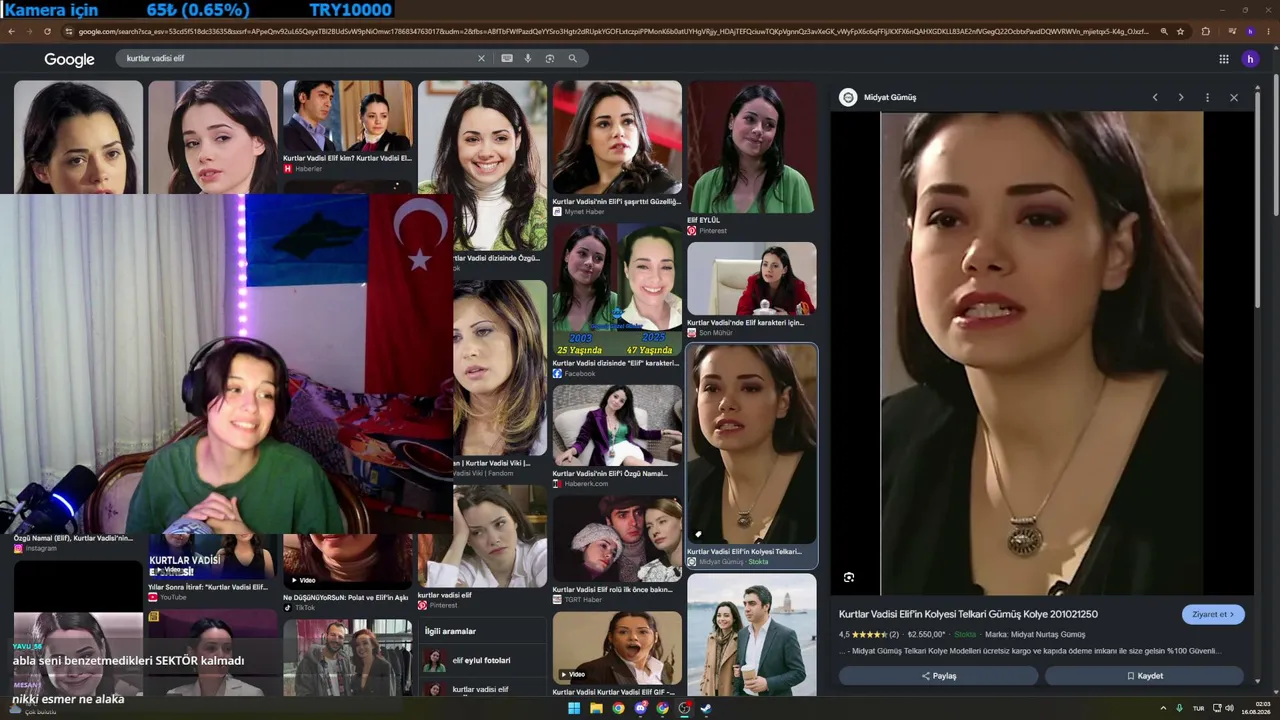Screen dimensions: 1280x720
Task: Open the TGRT Haber image result
Action: click(617, 549)
